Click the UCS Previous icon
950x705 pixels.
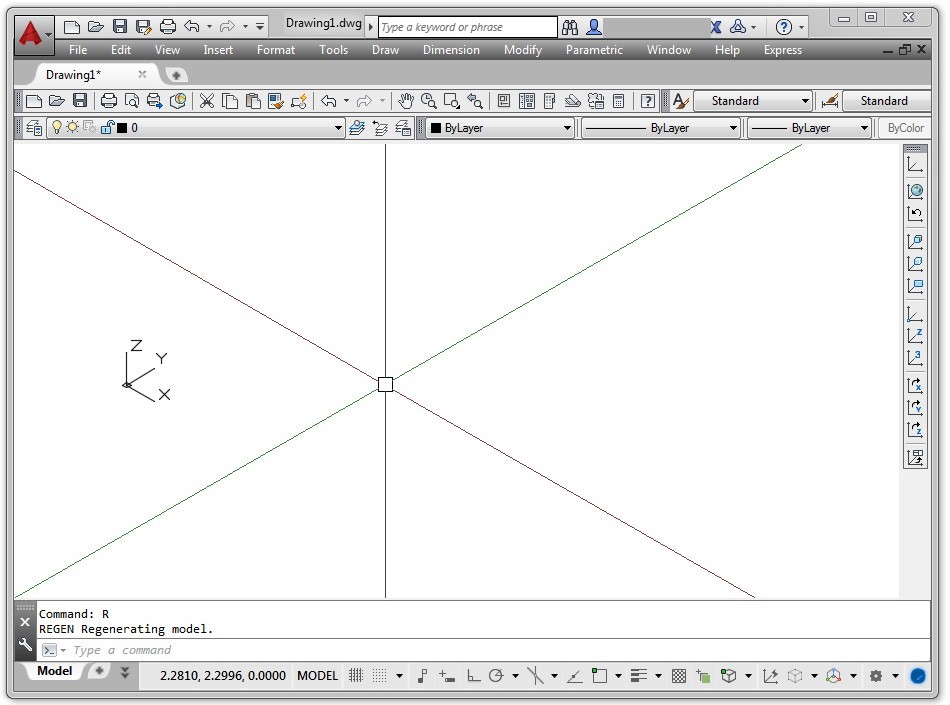915,214
